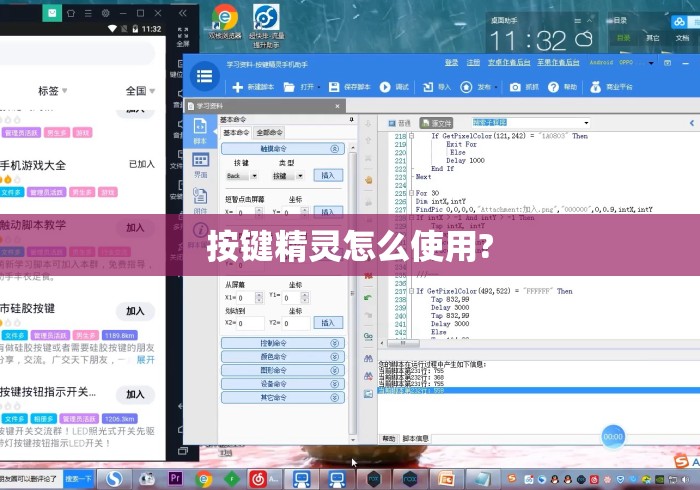Viewport: 700px width, 490px height.
Task: Click 插入 next to the 按键 type dropdown
Action: tap(328, 175)
